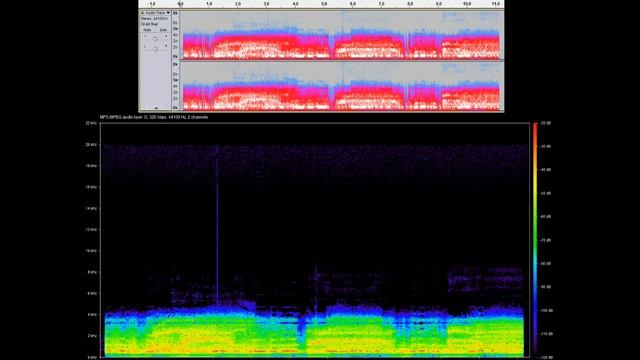The image size is (640, 360).
Task: Click the 4 kHz axis label
Action: coord(92,314)
